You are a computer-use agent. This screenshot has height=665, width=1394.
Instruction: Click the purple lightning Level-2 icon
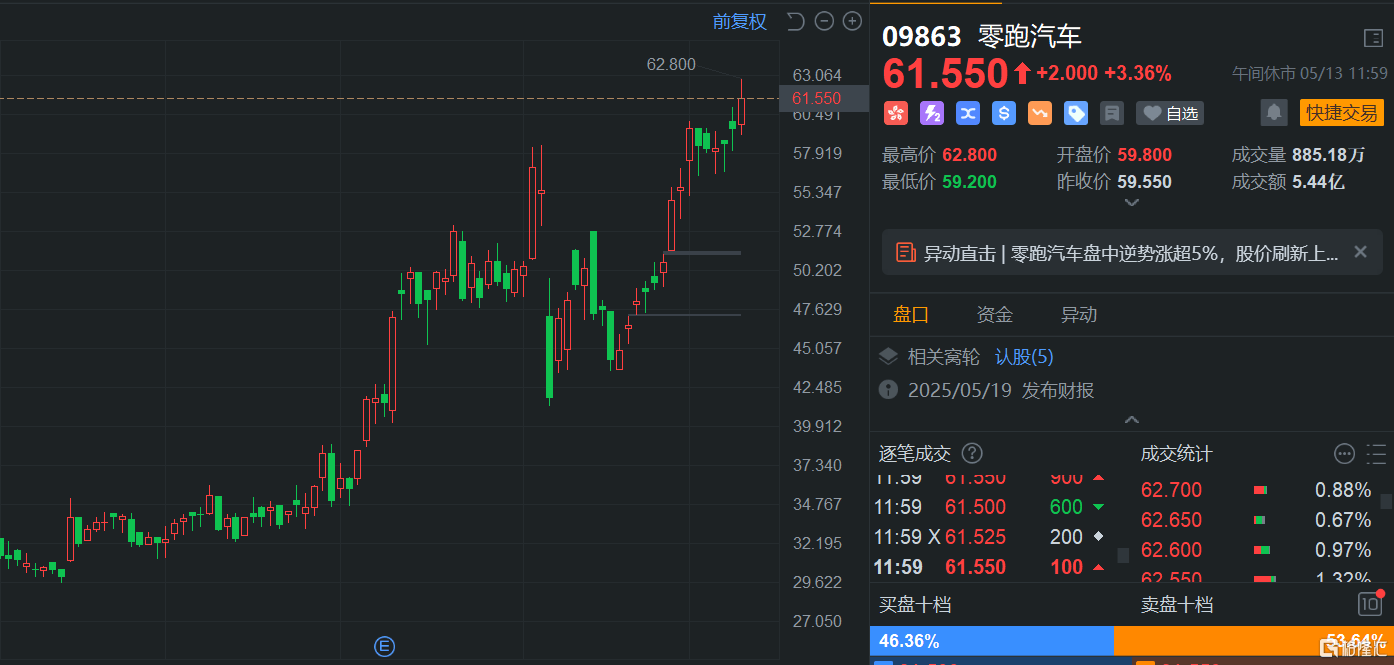[932, 113]
